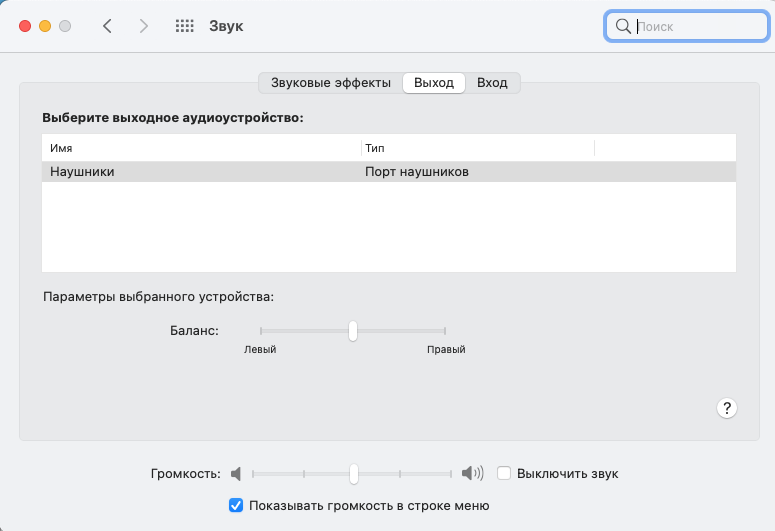
Task: Click the Тип column header
Action: coord(477,148)
